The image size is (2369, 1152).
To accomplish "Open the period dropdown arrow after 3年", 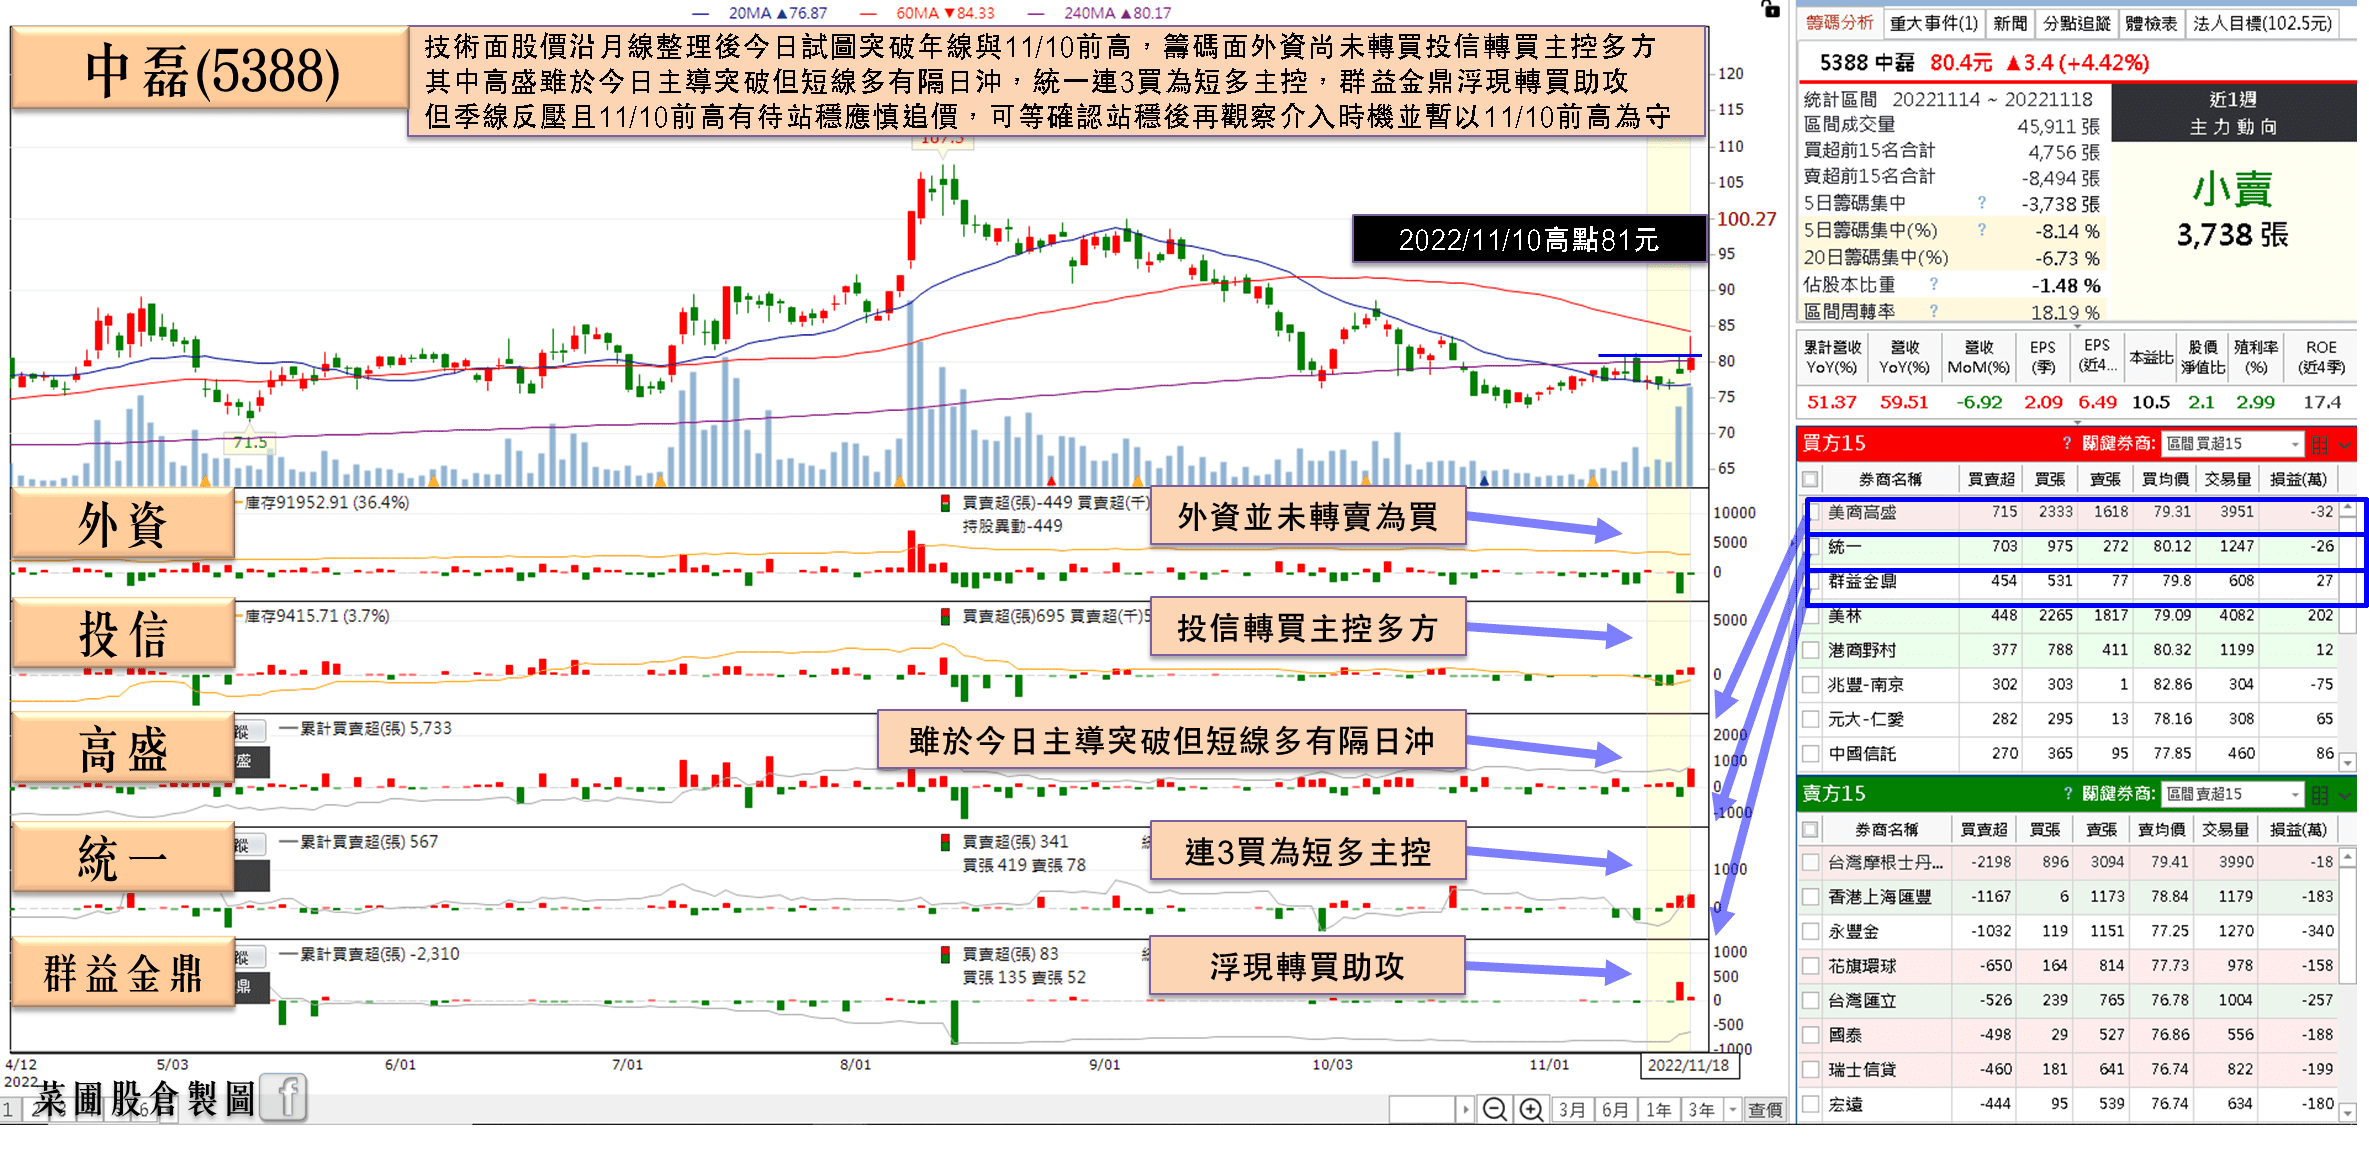I will pos(1732,1109).
